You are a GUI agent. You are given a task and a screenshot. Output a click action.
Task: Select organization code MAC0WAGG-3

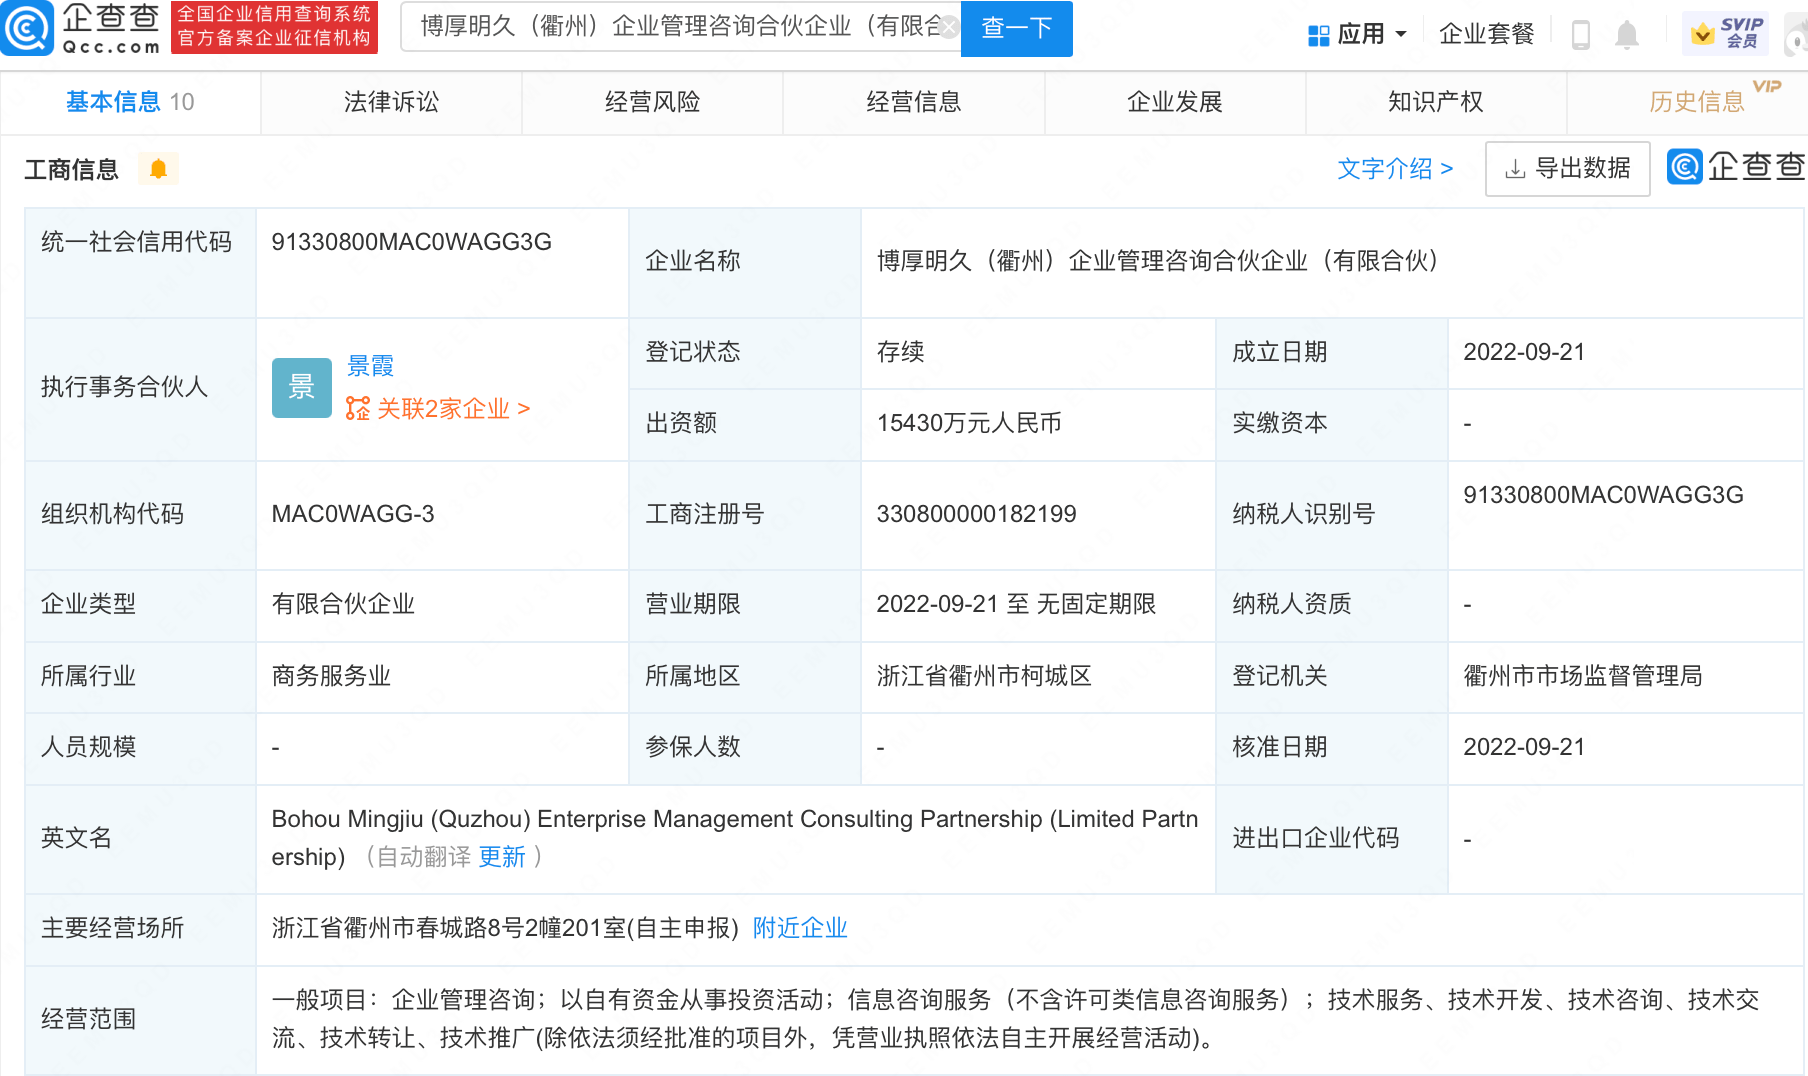coord(352,514)
